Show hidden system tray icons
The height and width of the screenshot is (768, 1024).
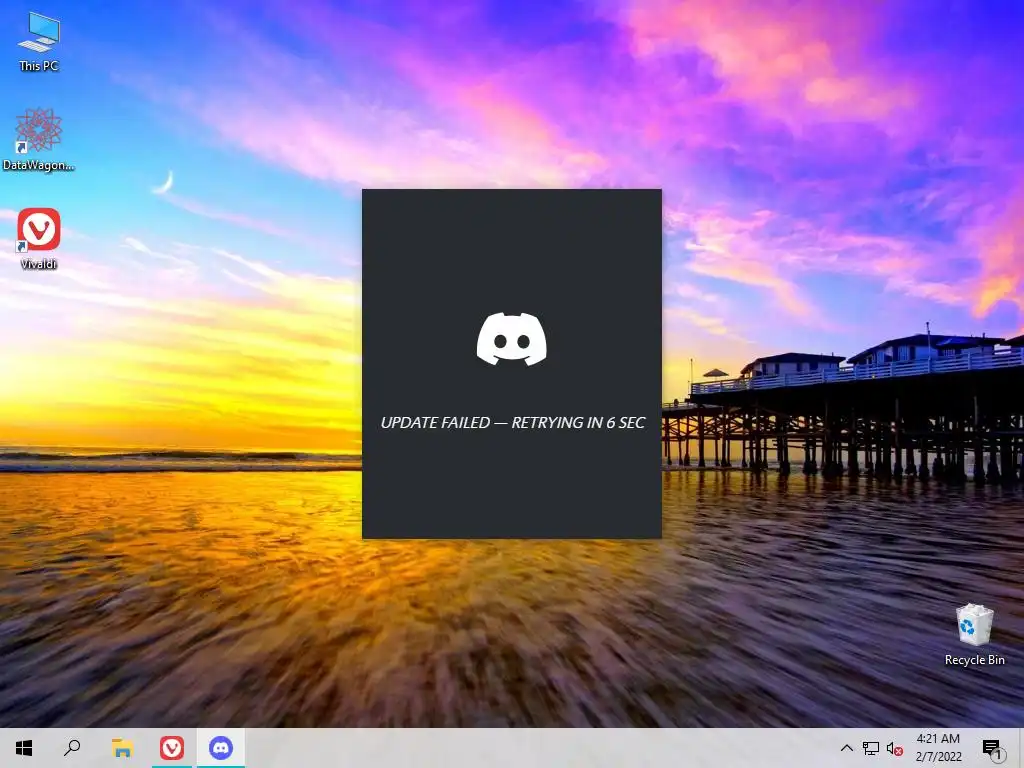[846, 748]
